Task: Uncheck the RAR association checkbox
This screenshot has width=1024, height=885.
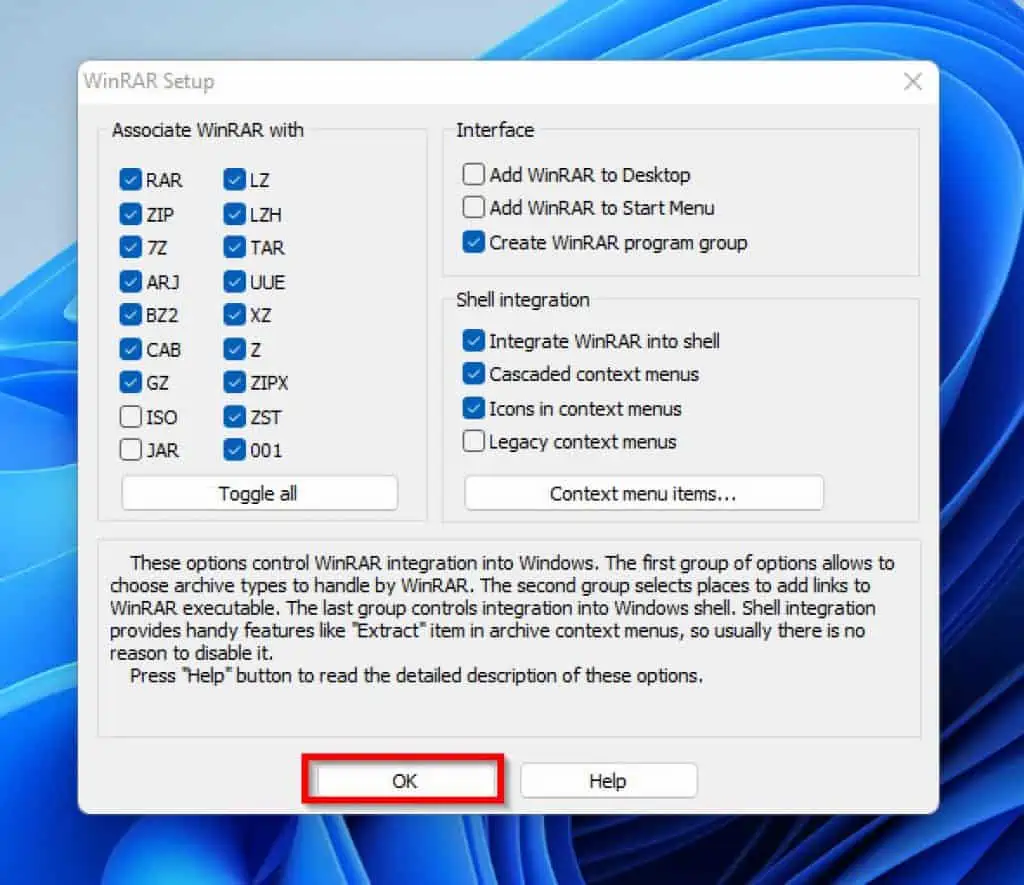Action: (x=131, y=180)
